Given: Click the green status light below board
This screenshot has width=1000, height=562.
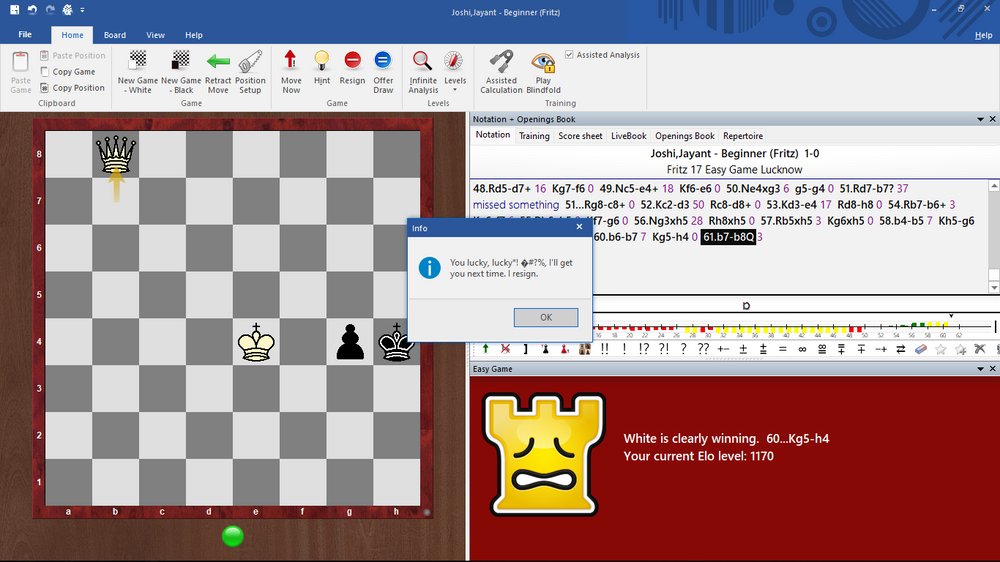Looking at the screenshot, I should pos(233,536).
